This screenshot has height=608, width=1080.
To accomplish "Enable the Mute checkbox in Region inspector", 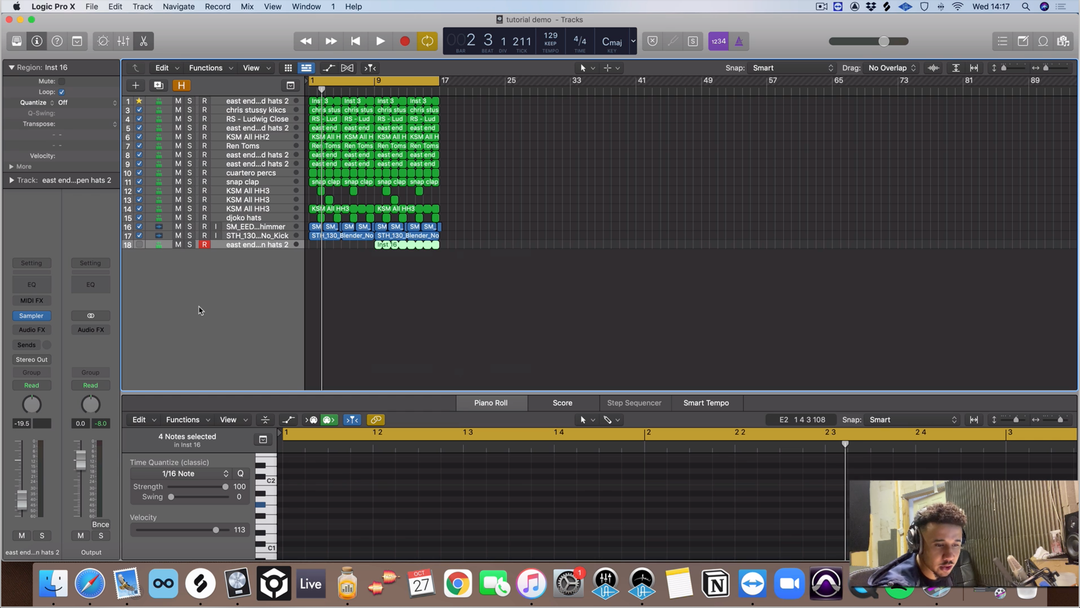I will pyautogui.click(x=62, y=81).
